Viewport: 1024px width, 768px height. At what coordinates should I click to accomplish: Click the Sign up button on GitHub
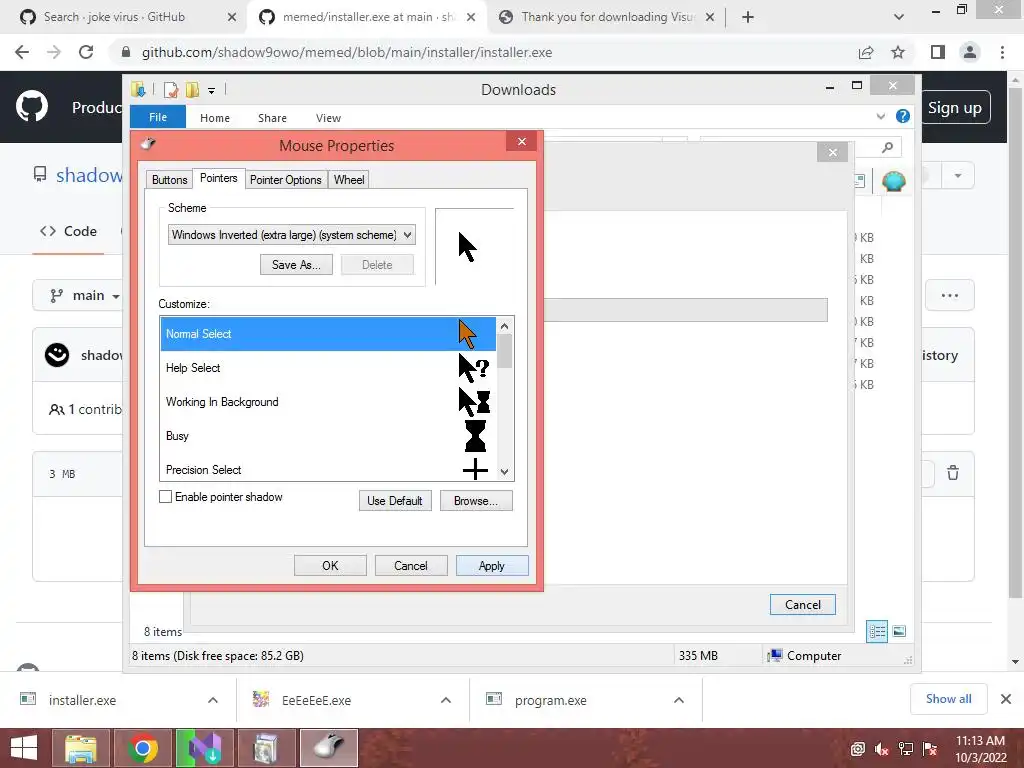click(x=955, y=108)
